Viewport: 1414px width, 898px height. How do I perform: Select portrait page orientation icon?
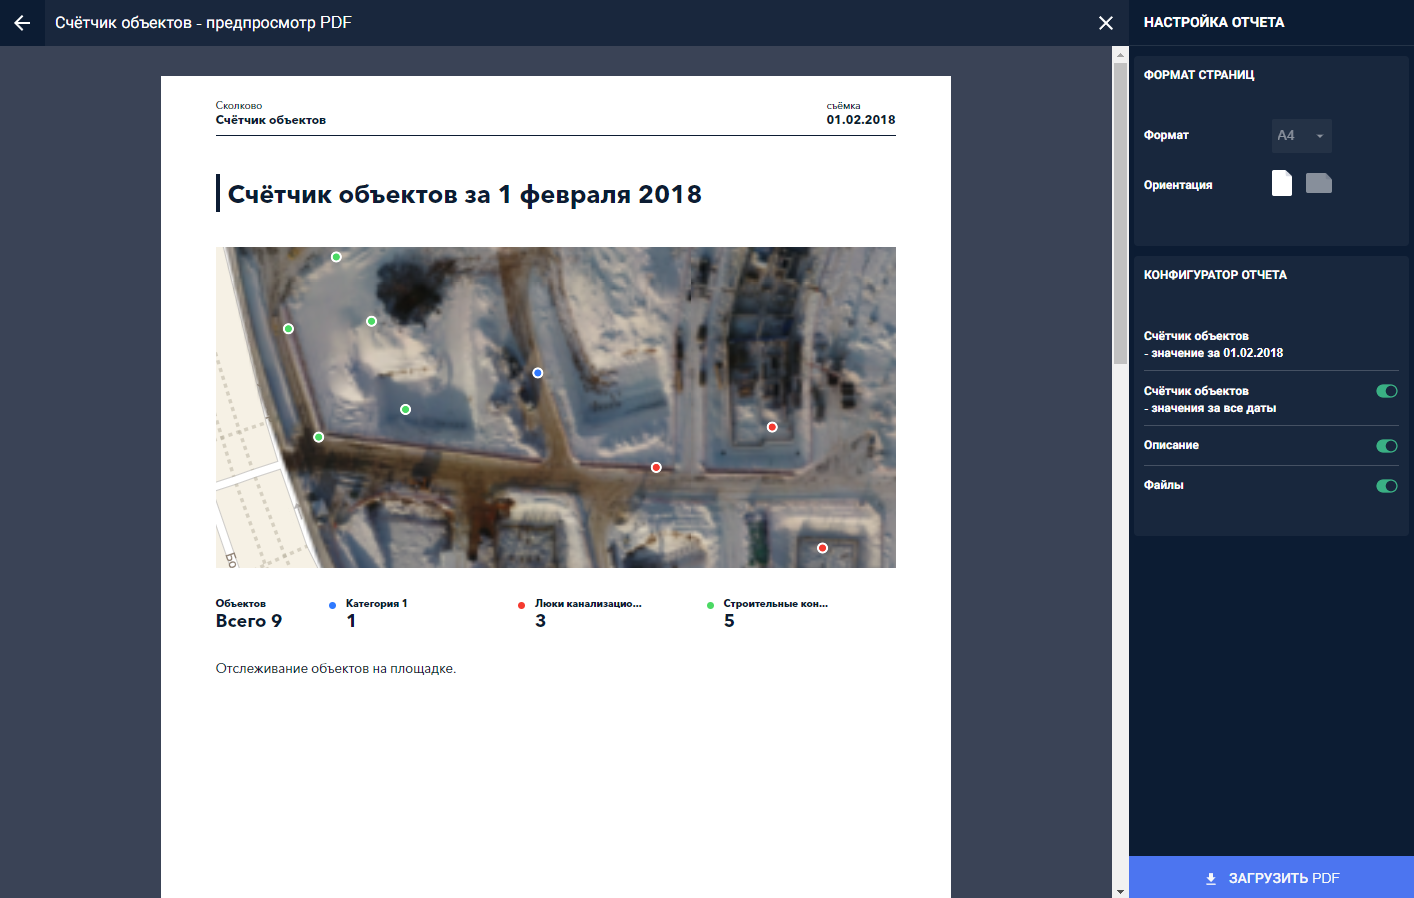pyautogui.click(x=1281, y=183)
